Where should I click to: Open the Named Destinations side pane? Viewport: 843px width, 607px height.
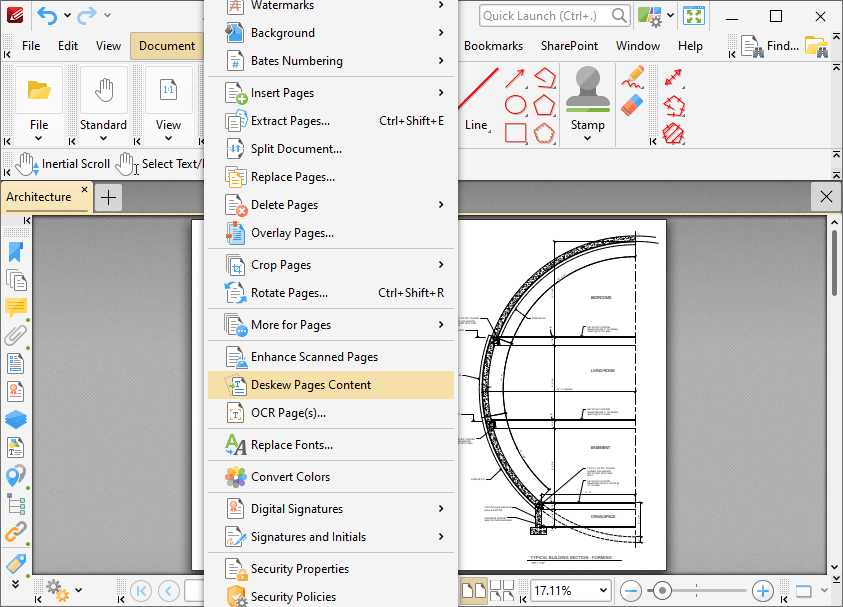click(x=16, y=475)
